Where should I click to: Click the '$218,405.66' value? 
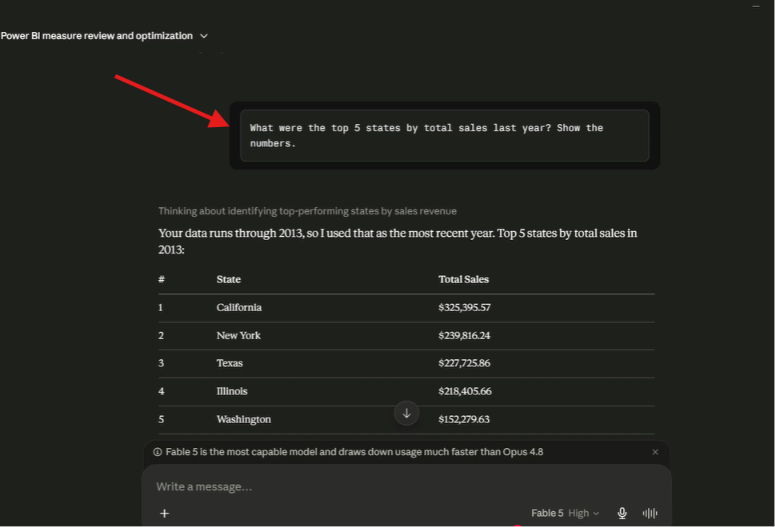coord(465,391)
